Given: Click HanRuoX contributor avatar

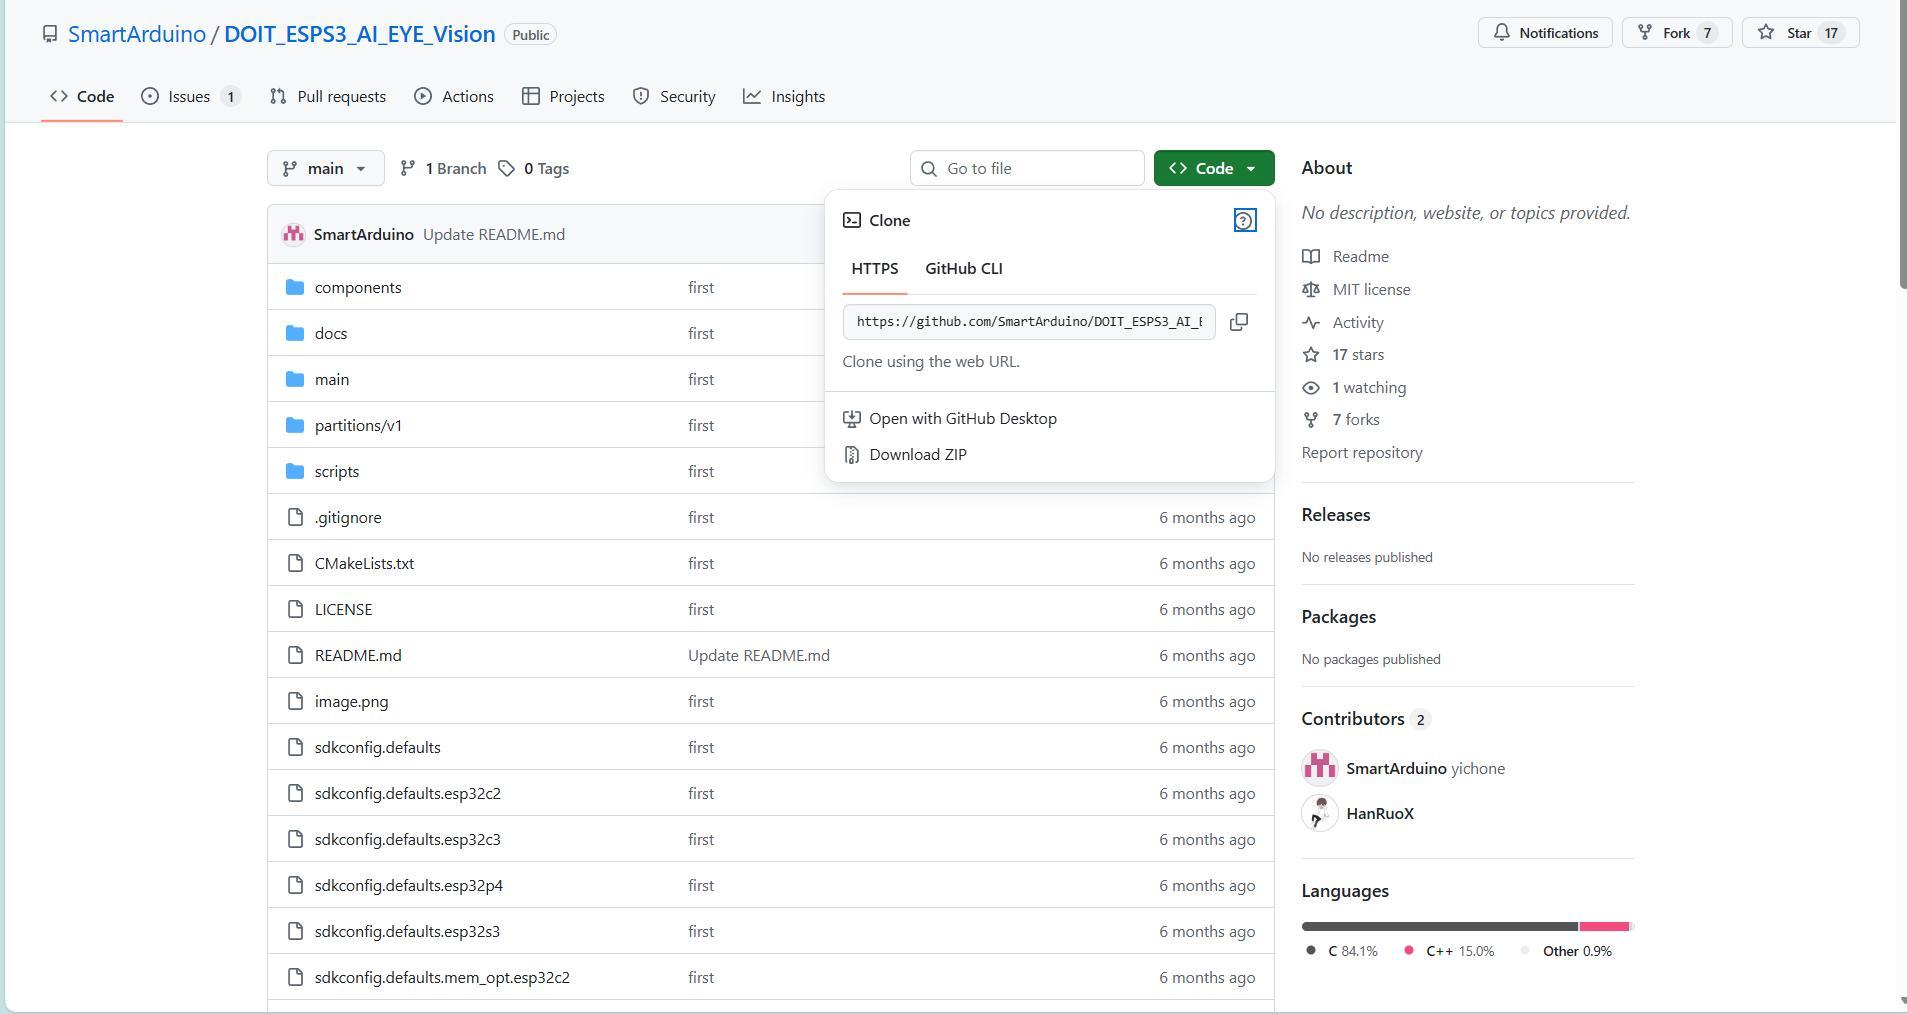Looking at the screenshot, I should tap(1319, 813).
